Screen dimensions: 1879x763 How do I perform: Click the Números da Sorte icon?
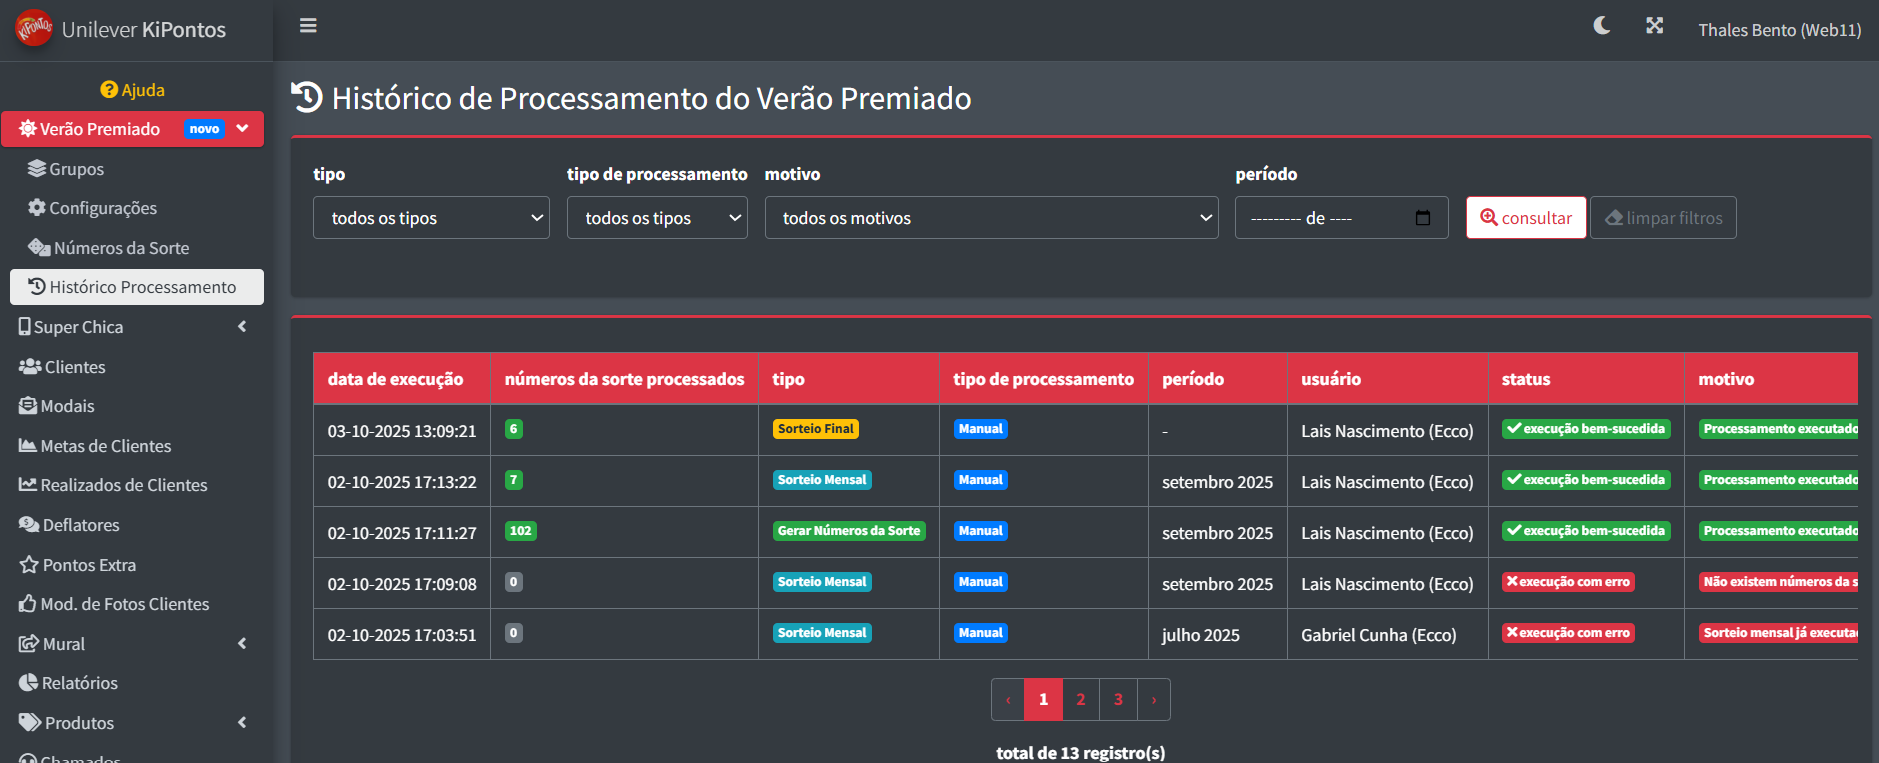coord(39,248)
